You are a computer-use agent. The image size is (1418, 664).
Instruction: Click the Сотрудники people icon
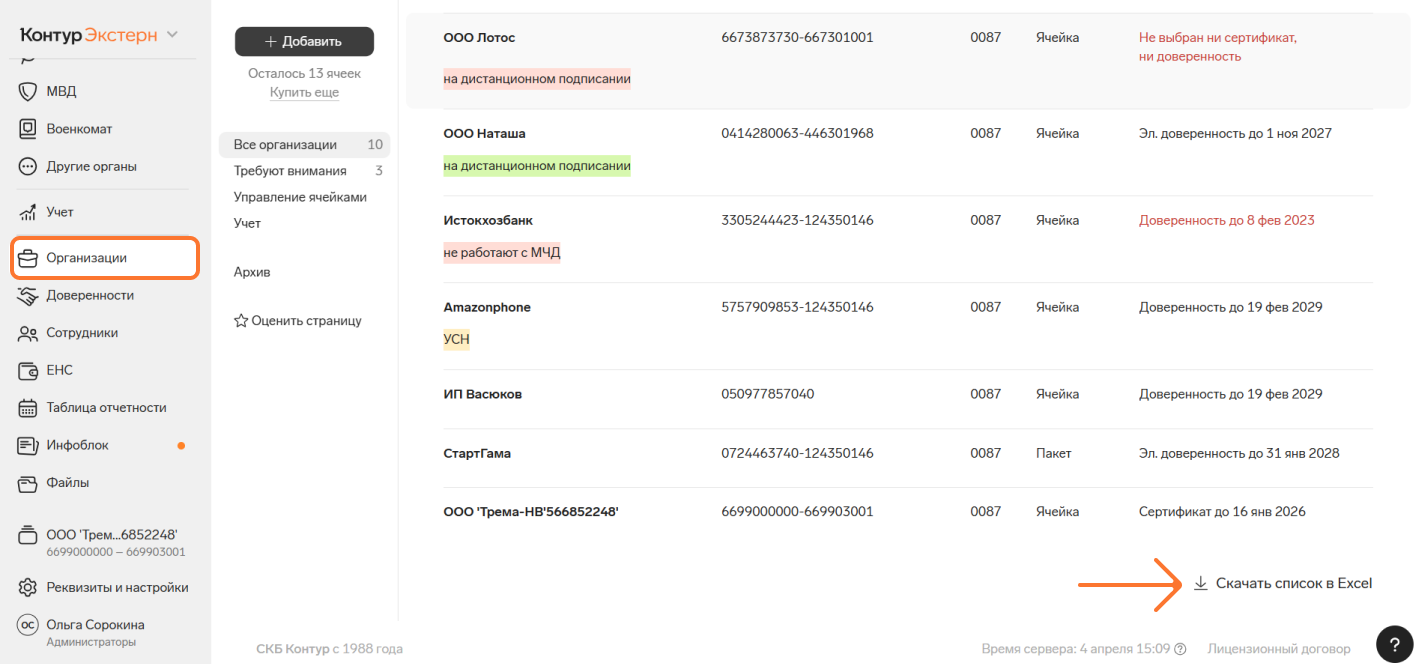tap(28, 333)
